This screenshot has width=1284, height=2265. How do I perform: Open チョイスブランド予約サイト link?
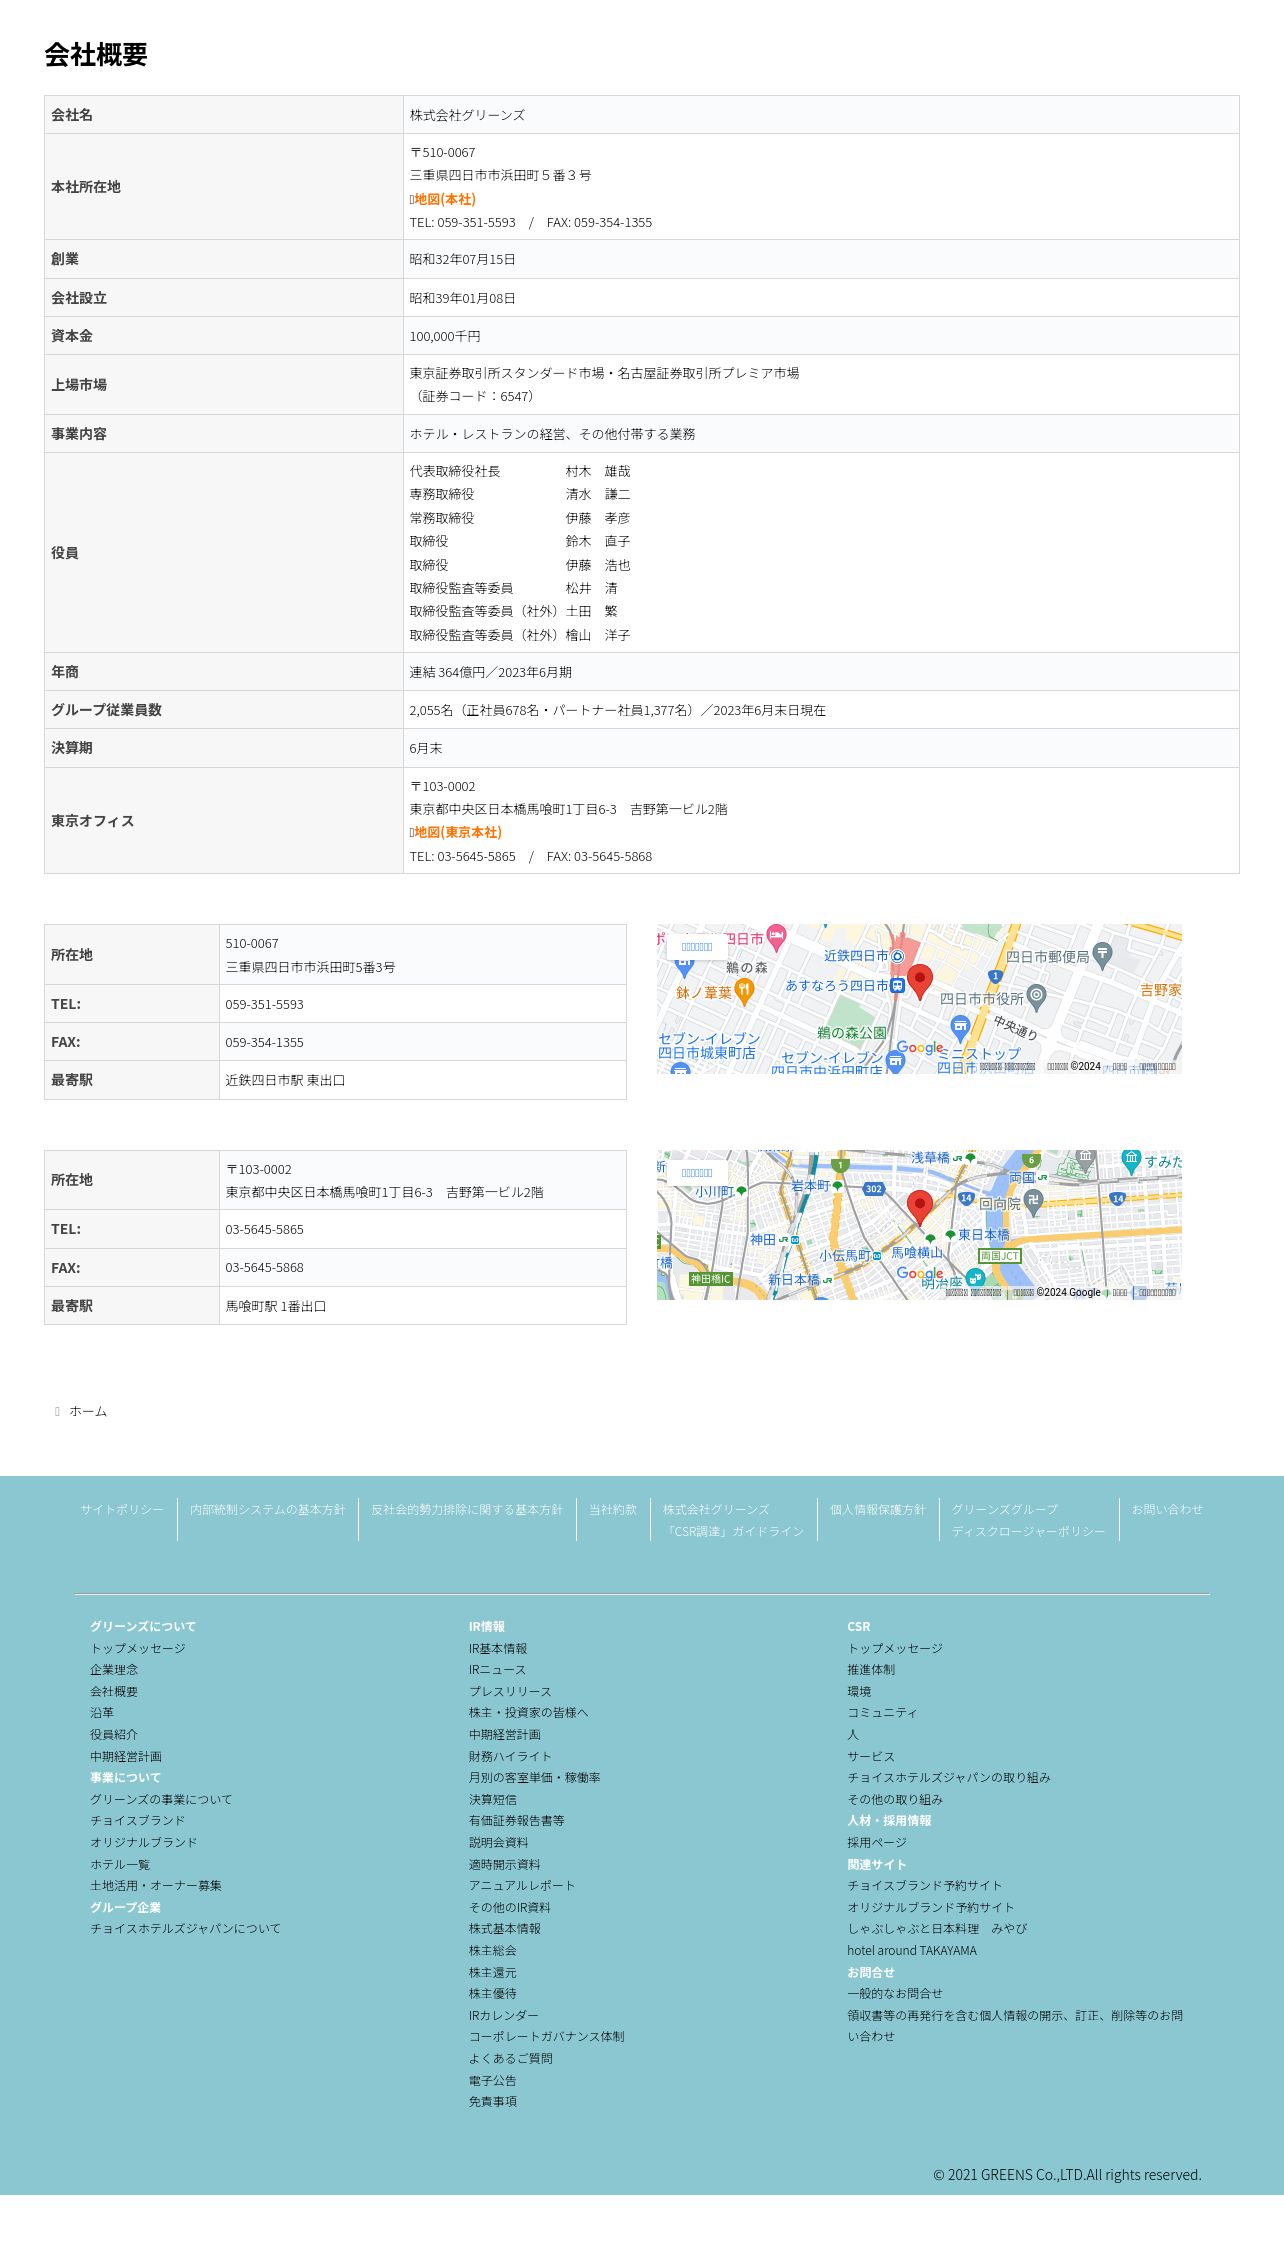(925, 1885)
